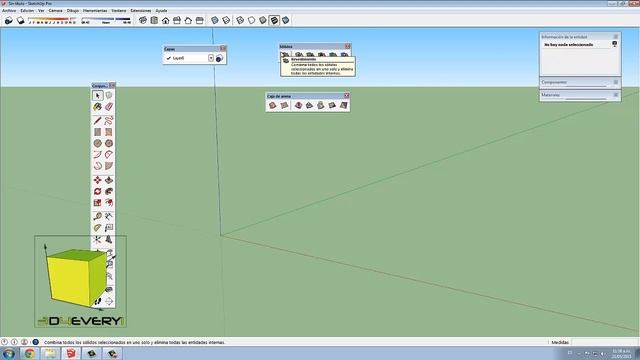Activate sandbox Flip Edge tool
The image size is (640, 360).
344,105
